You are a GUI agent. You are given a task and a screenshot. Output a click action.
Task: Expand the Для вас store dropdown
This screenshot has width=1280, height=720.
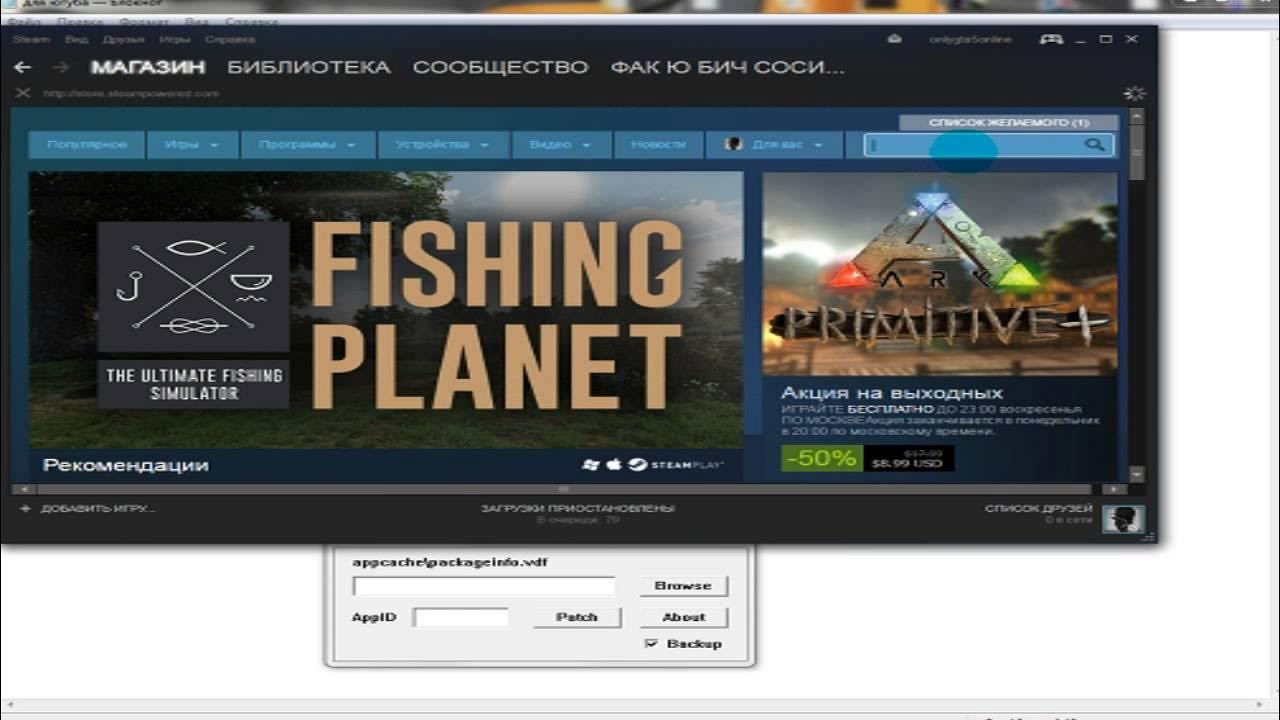[x=774, y=145]
